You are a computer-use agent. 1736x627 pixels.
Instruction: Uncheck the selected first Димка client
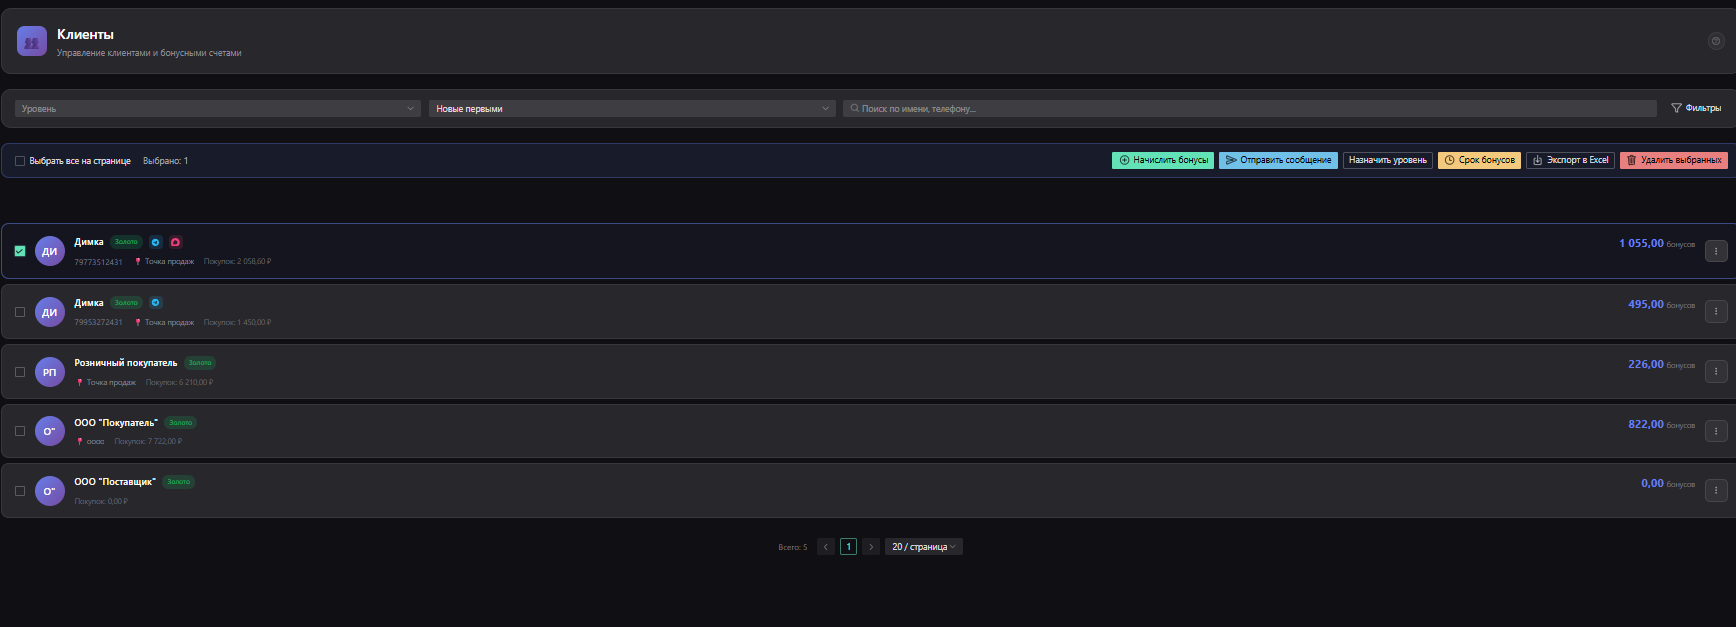point(20,251)
